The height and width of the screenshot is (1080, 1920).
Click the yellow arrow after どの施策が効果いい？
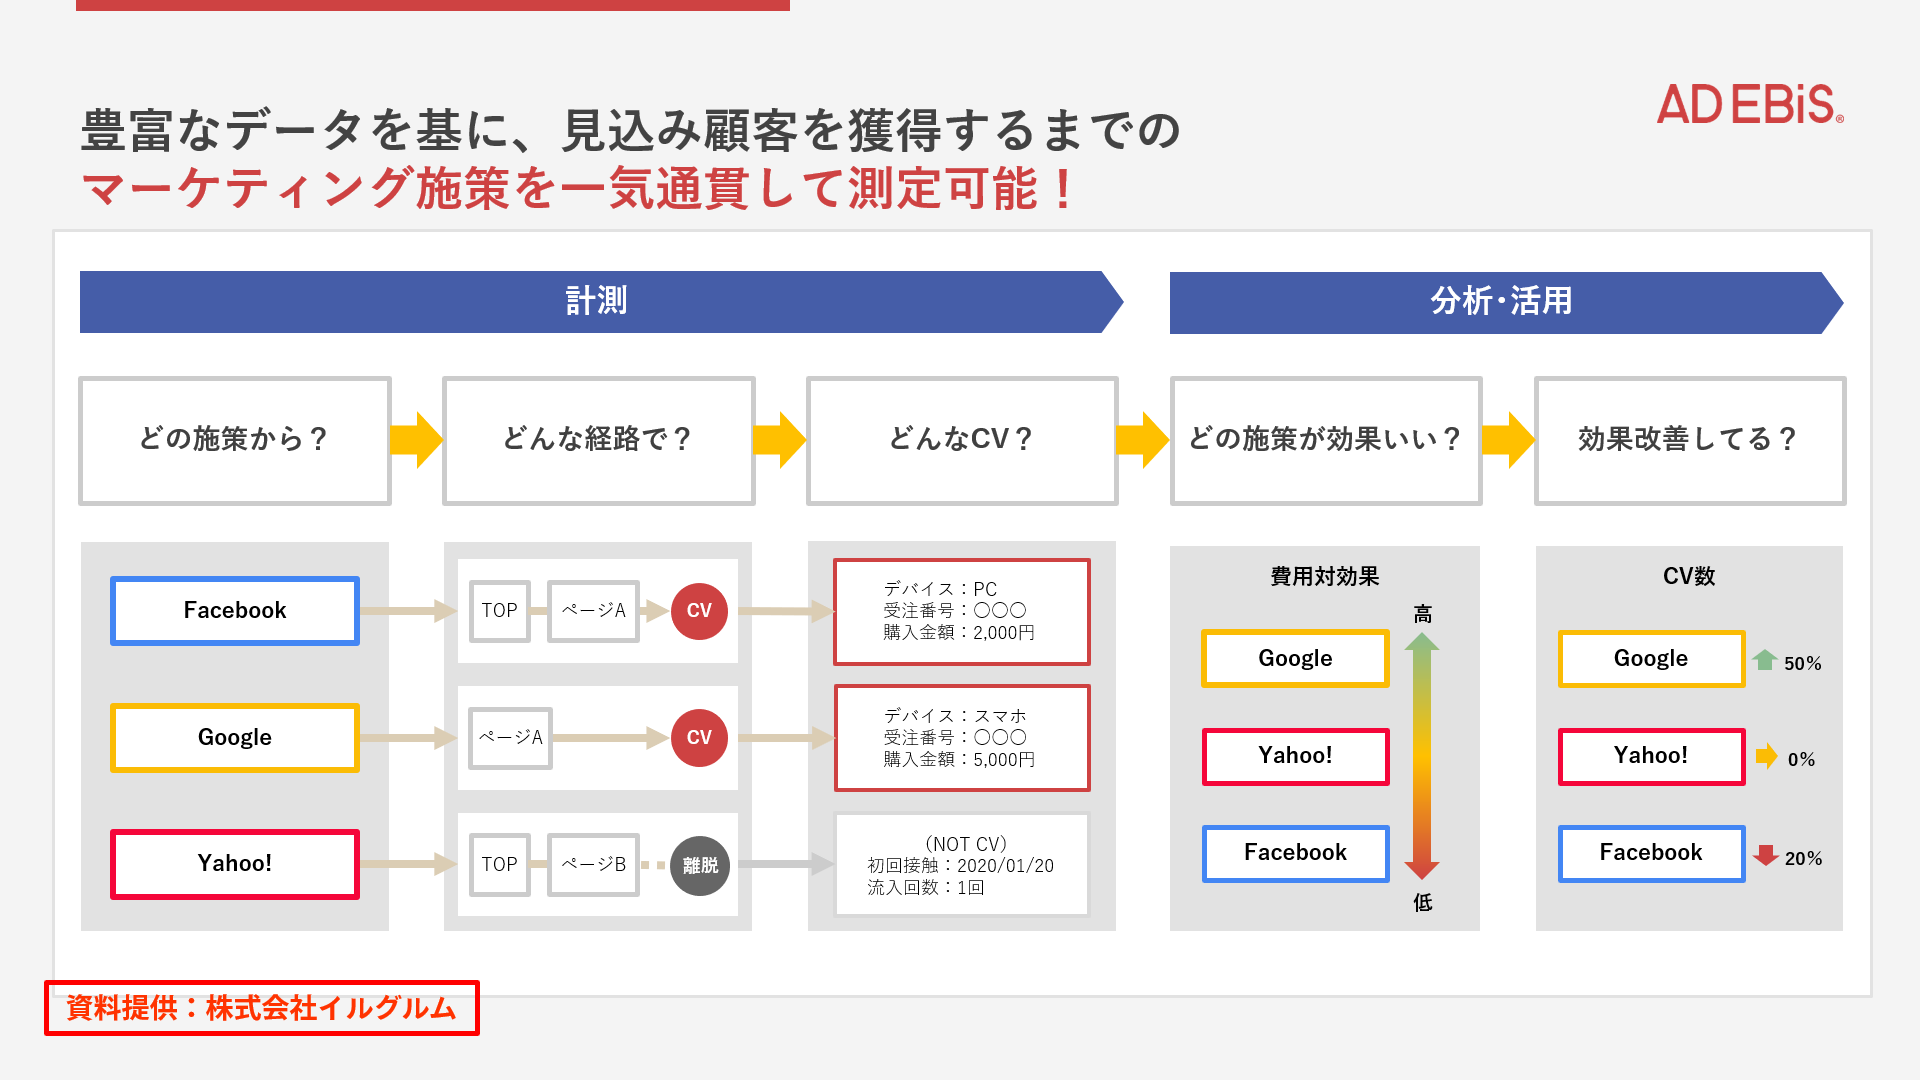(x=1508, y=440)
